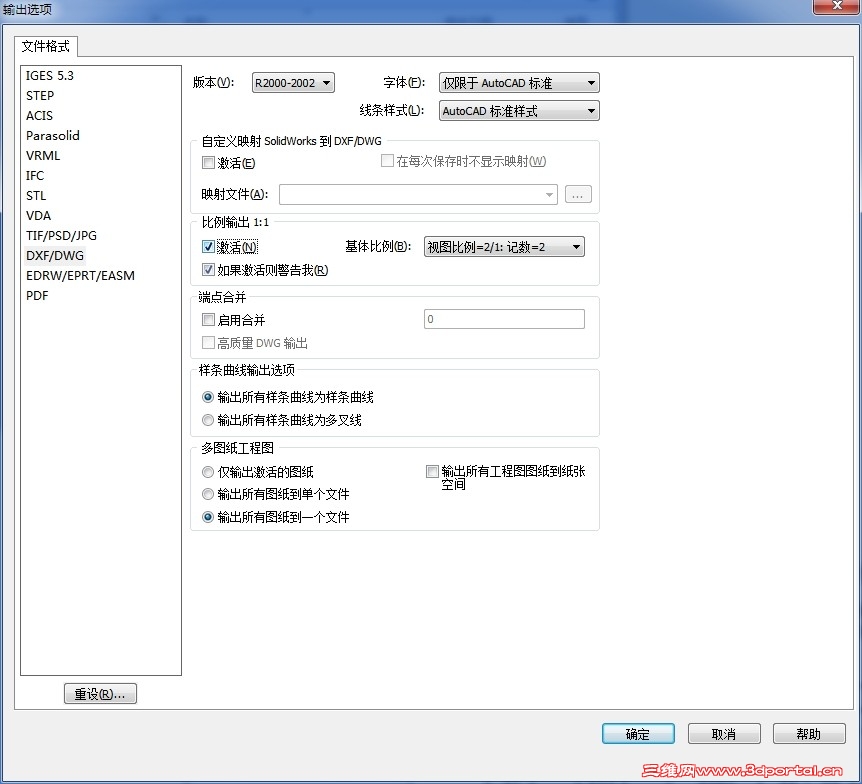Check 输出所有工程图纸到纸张空间 option
Screen dimensions: 862x784
432,471
